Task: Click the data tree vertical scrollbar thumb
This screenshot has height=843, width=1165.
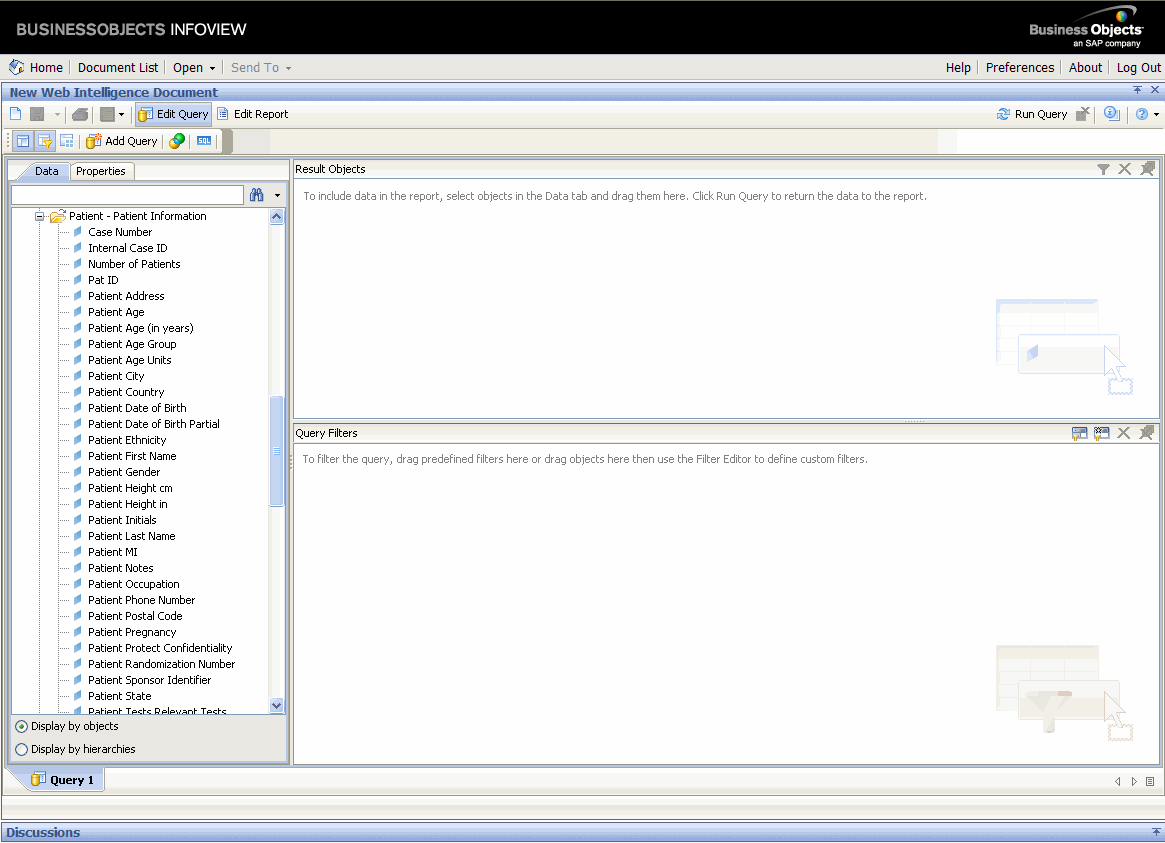Action: tap(276, 451)
